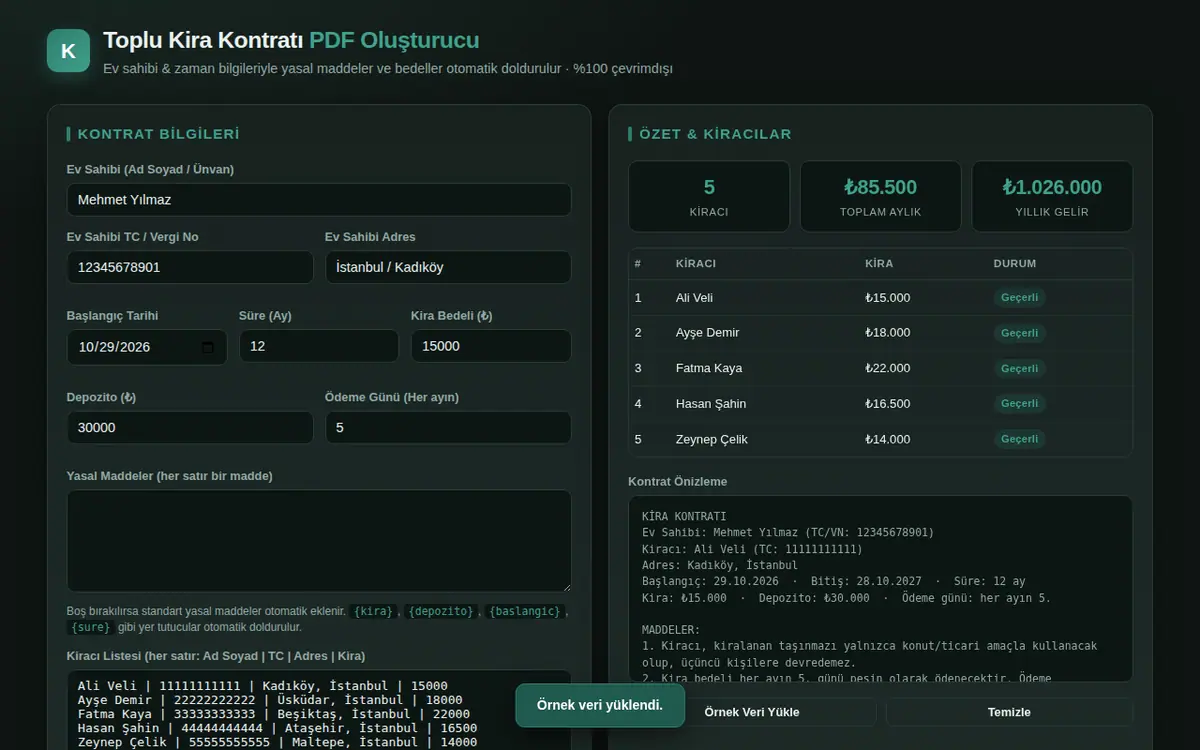Focus the Ev Sahibi TC / Vergi No field
This screenshot has height=750, width=1200.
click(190, 267)
